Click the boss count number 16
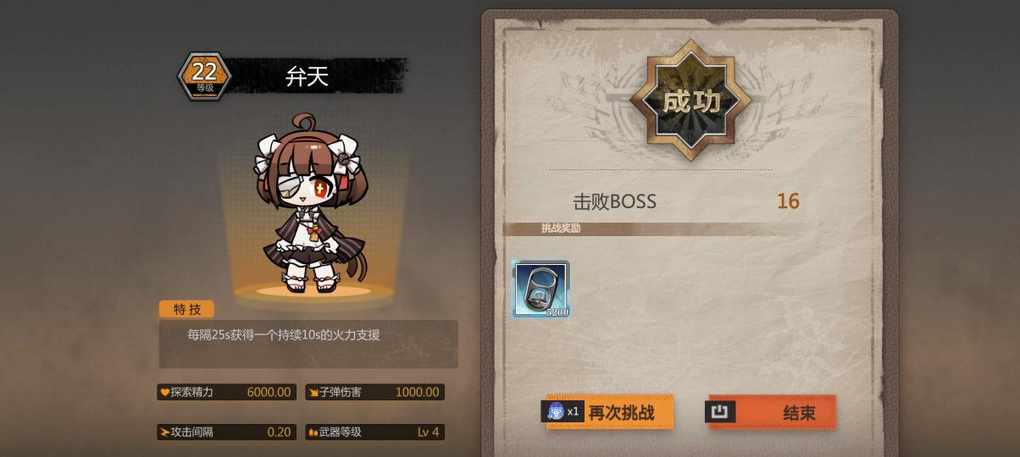 (788, 202)
